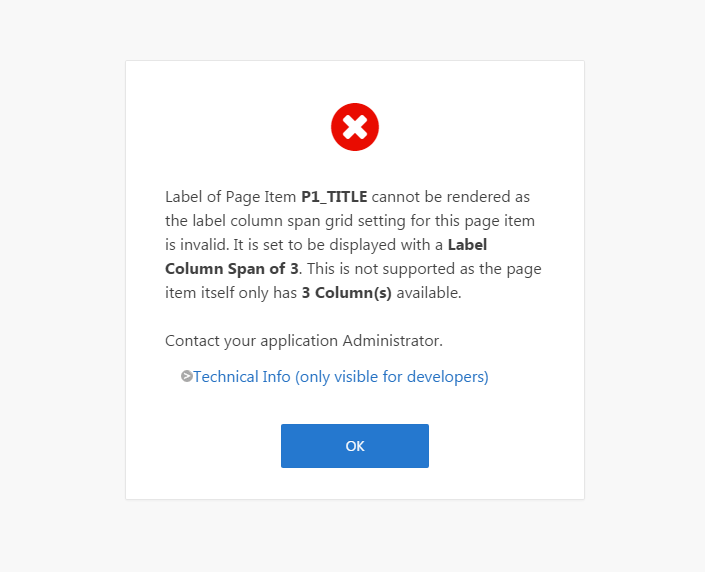This screenshot has width=705, height=572.
Task: Click bold "Label Column Span of 3" text
Action: pos(325,257)
